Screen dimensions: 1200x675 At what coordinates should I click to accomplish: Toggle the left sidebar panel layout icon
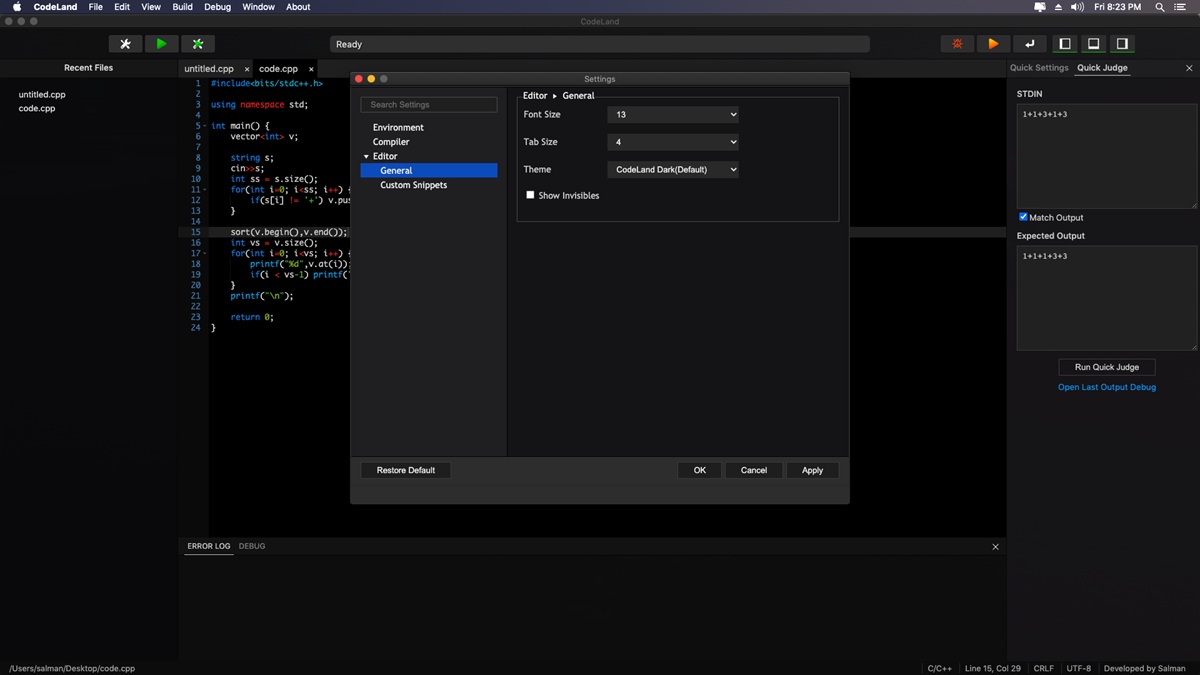(x=1065, y=44)
